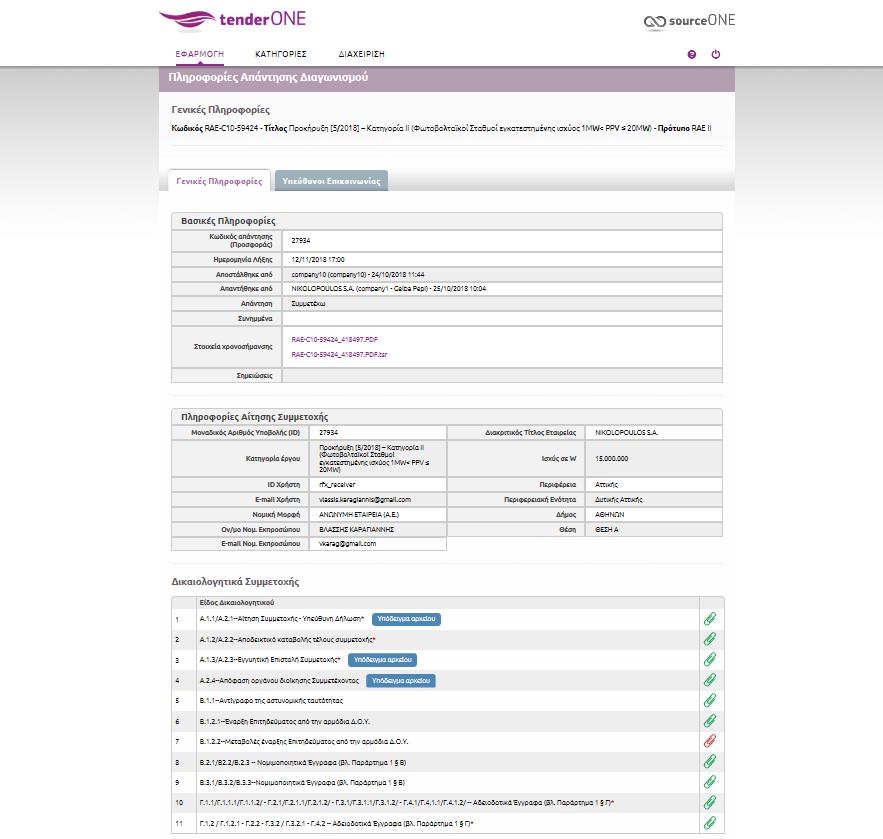Click red clip icon for row 7 Μεταβολές έναρξης
883x839 pixels.
[710, 741]
